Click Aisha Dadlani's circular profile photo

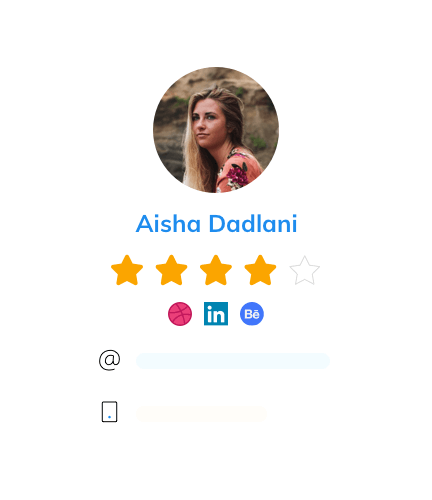[216, 130]
